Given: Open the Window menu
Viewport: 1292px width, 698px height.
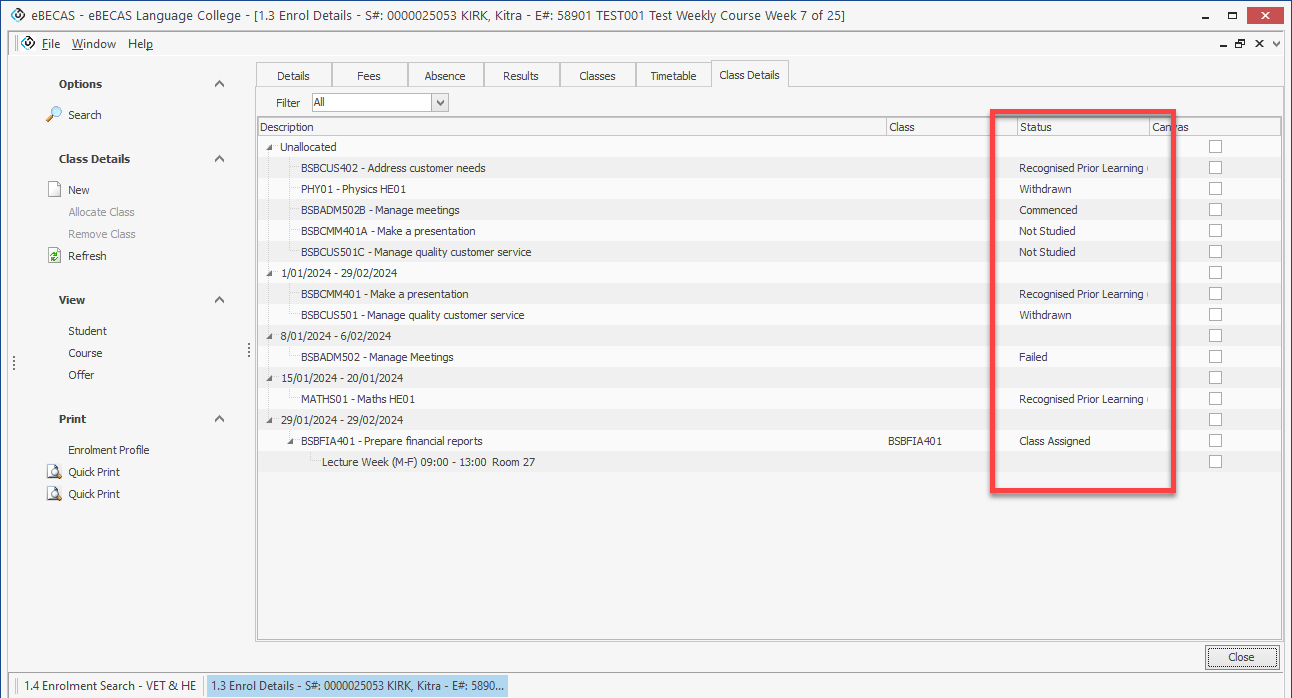Looking at the screenshot, I should pos(93,44).
